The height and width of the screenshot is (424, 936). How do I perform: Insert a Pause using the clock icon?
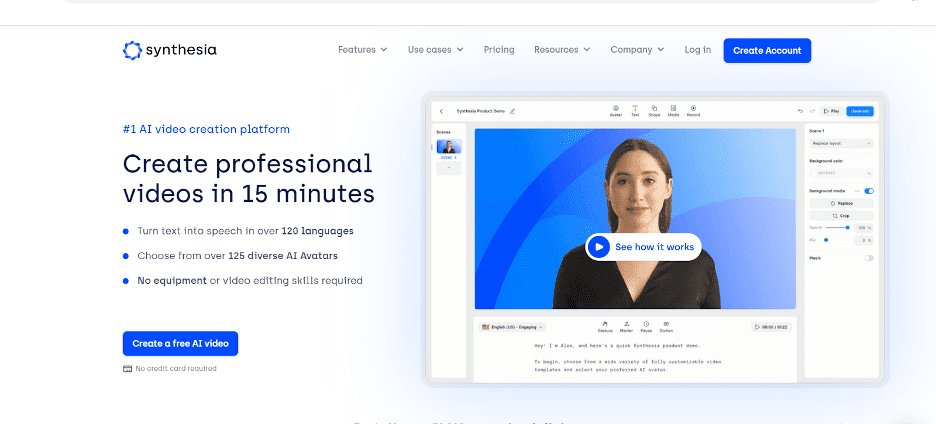(x=646, y=326)
